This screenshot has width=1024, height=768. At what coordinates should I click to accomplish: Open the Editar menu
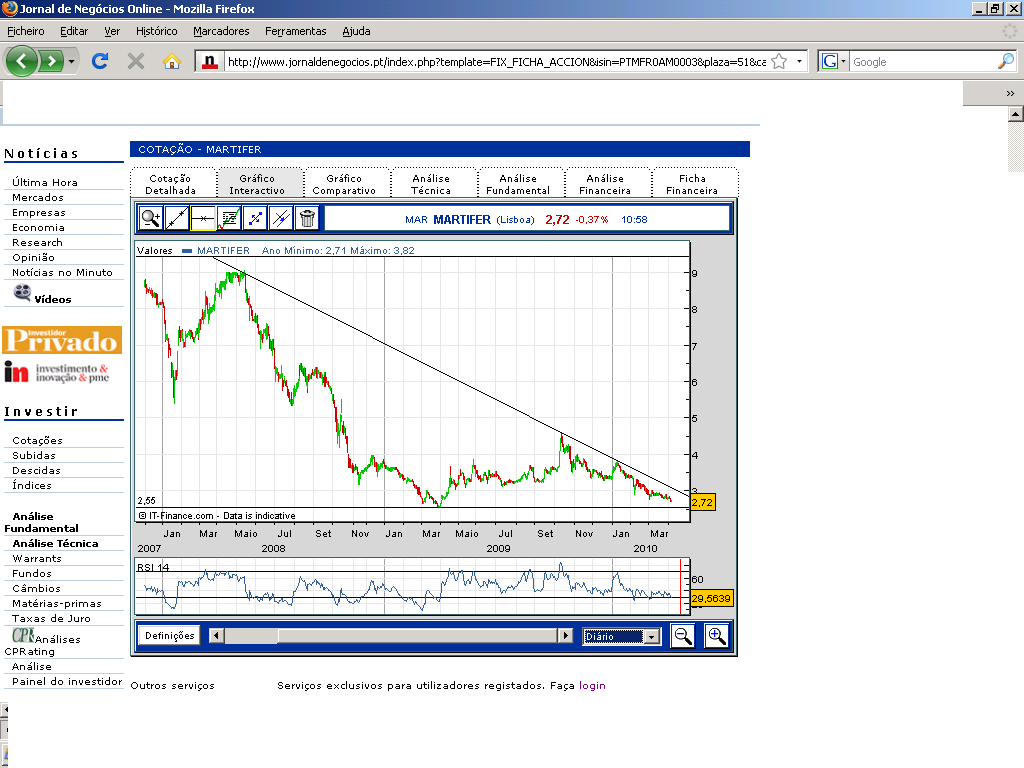coord(74,31)
